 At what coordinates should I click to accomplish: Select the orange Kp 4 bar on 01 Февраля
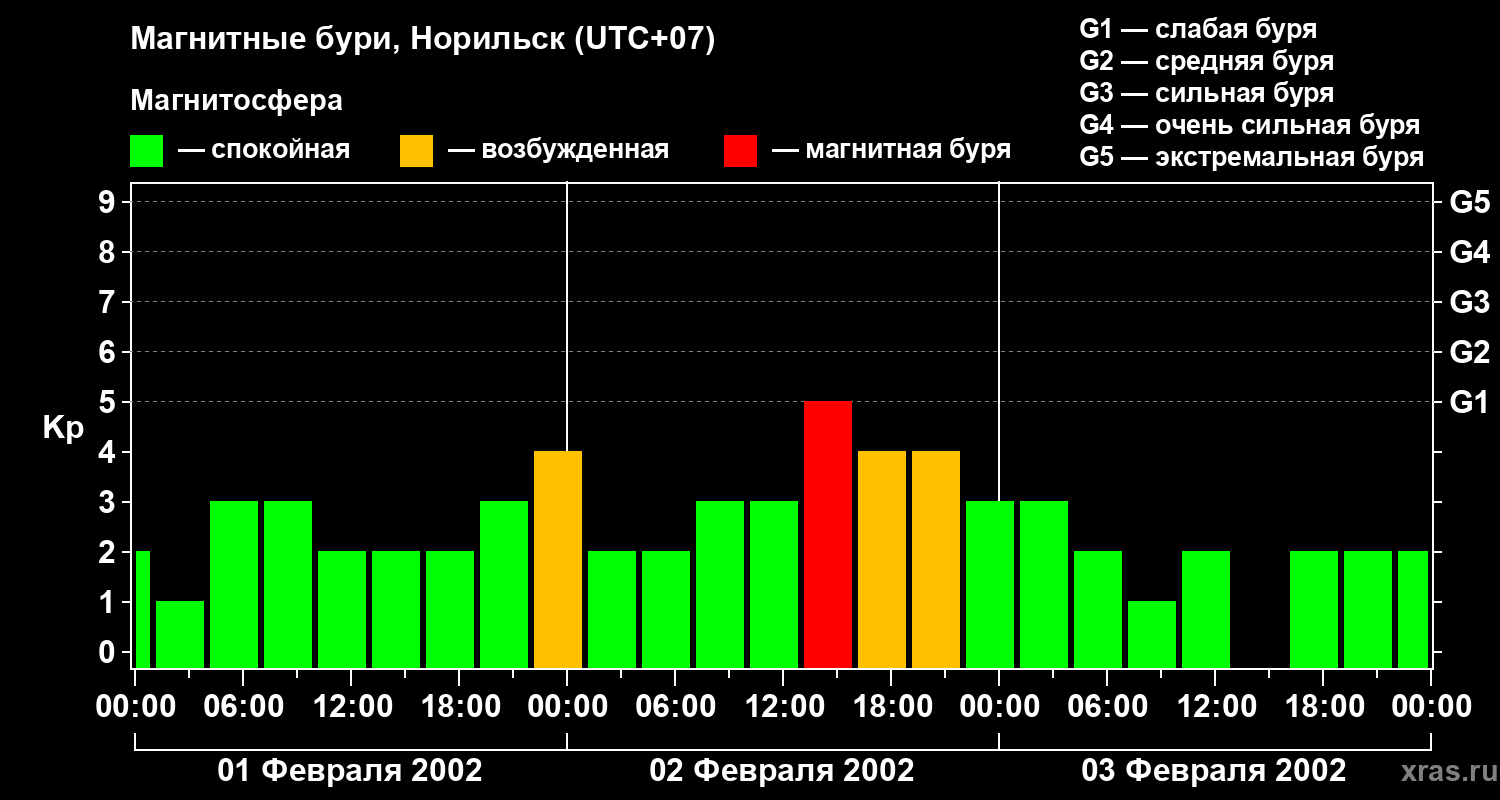(558, 559)
